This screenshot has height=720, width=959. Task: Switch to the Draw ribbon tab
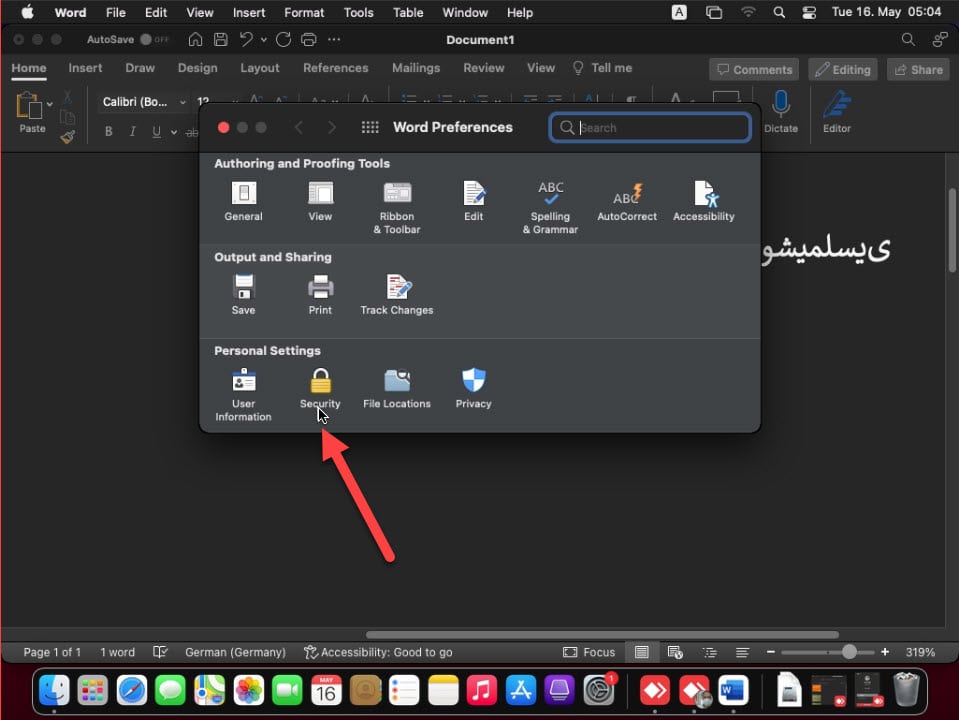pyautogui.click(x=140, y=68)
